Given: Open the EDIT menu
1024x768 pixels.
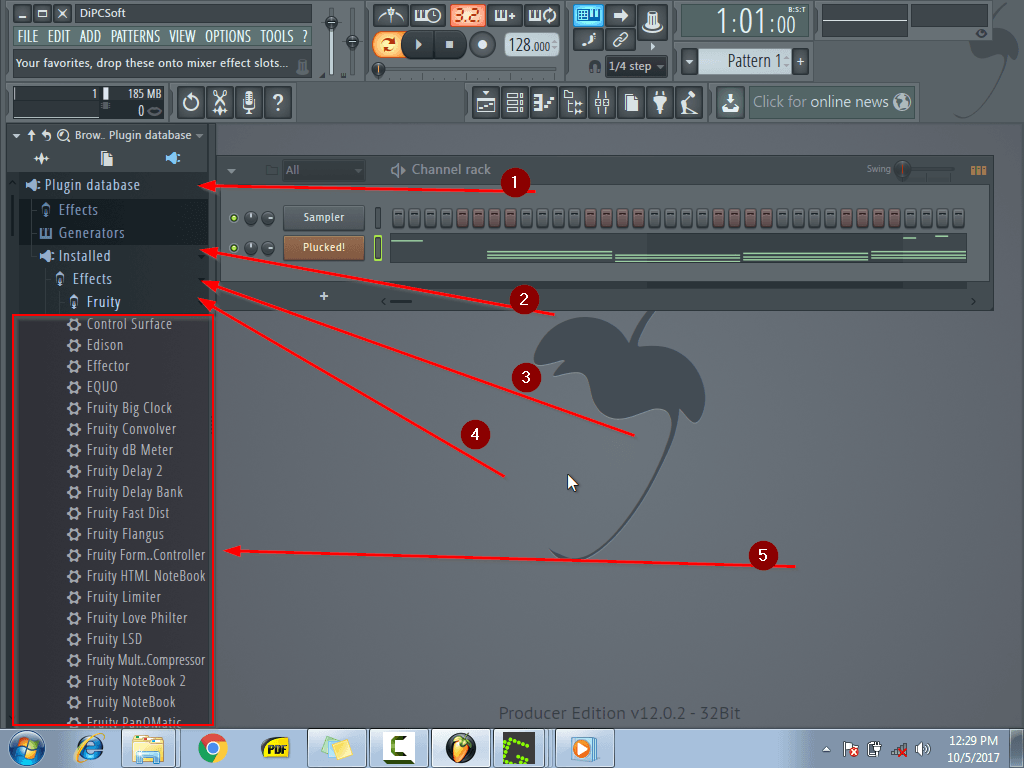Looking at the screenshot, I should click(x=59, y=37).
